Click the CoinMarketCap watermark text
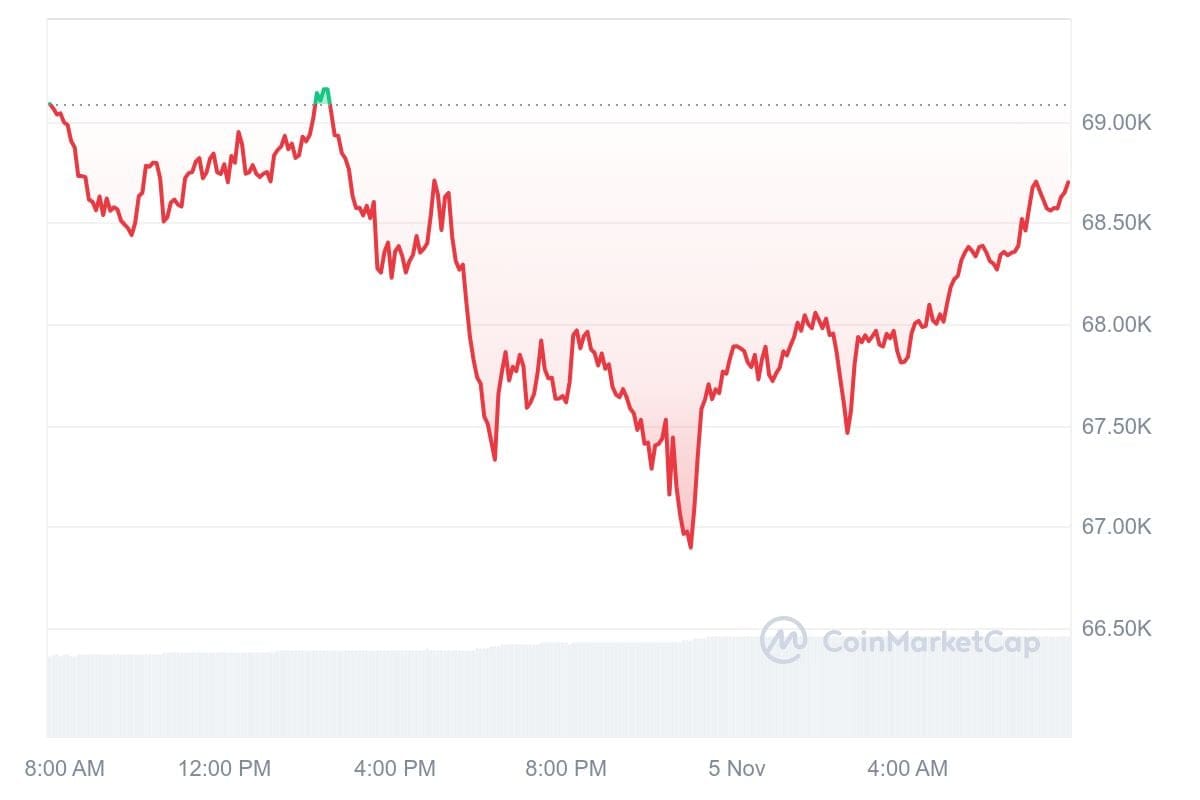 (930, 642)
